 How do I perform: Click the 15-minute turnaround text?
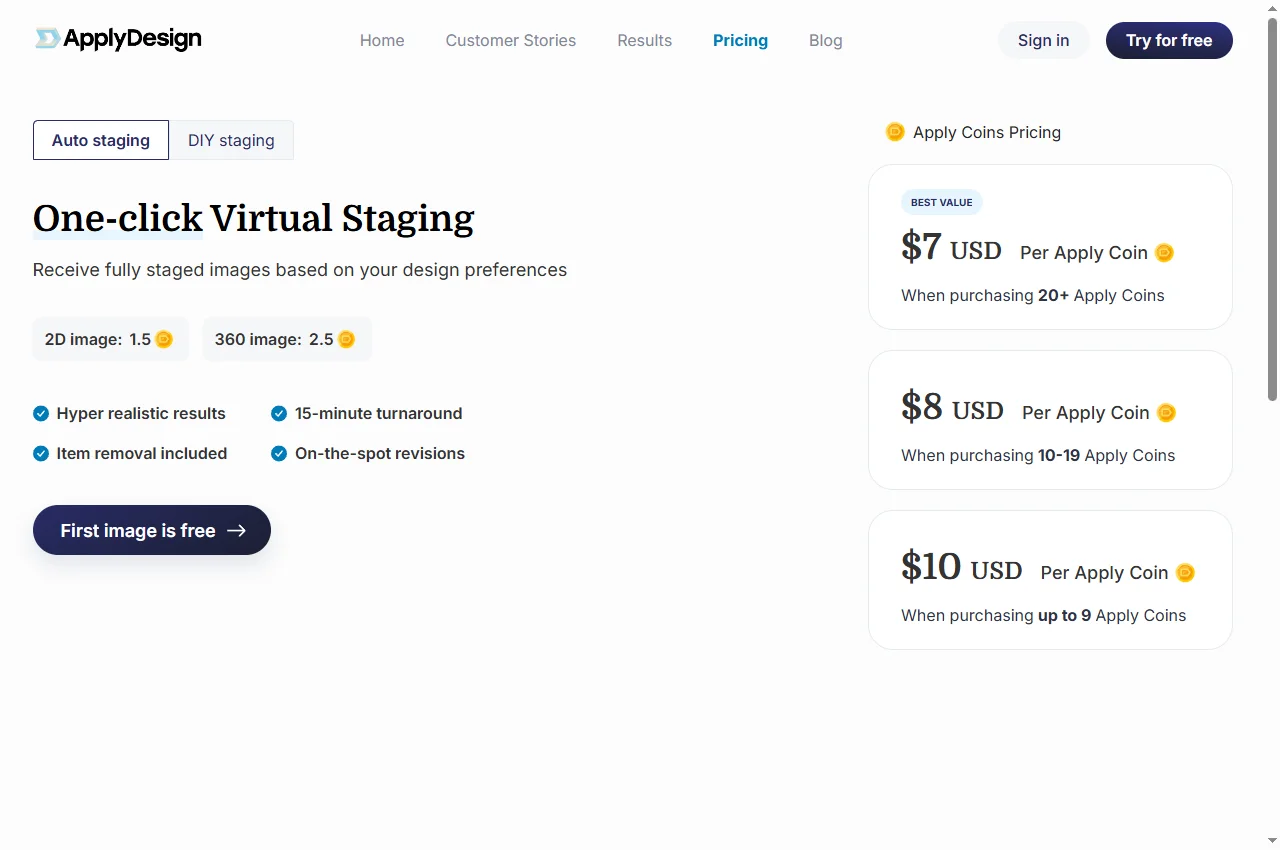(x=379, y=413)
